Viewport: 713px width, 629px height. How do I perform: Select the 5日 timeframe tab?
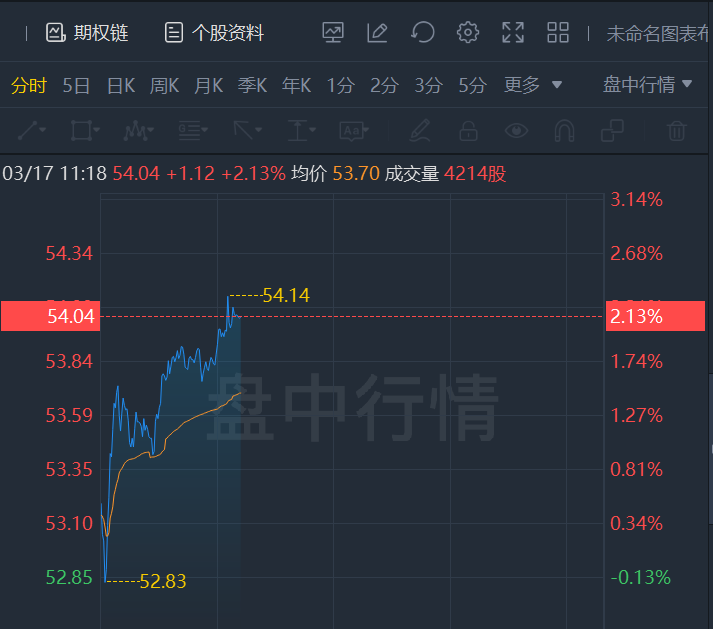click(x=76, y=85)
